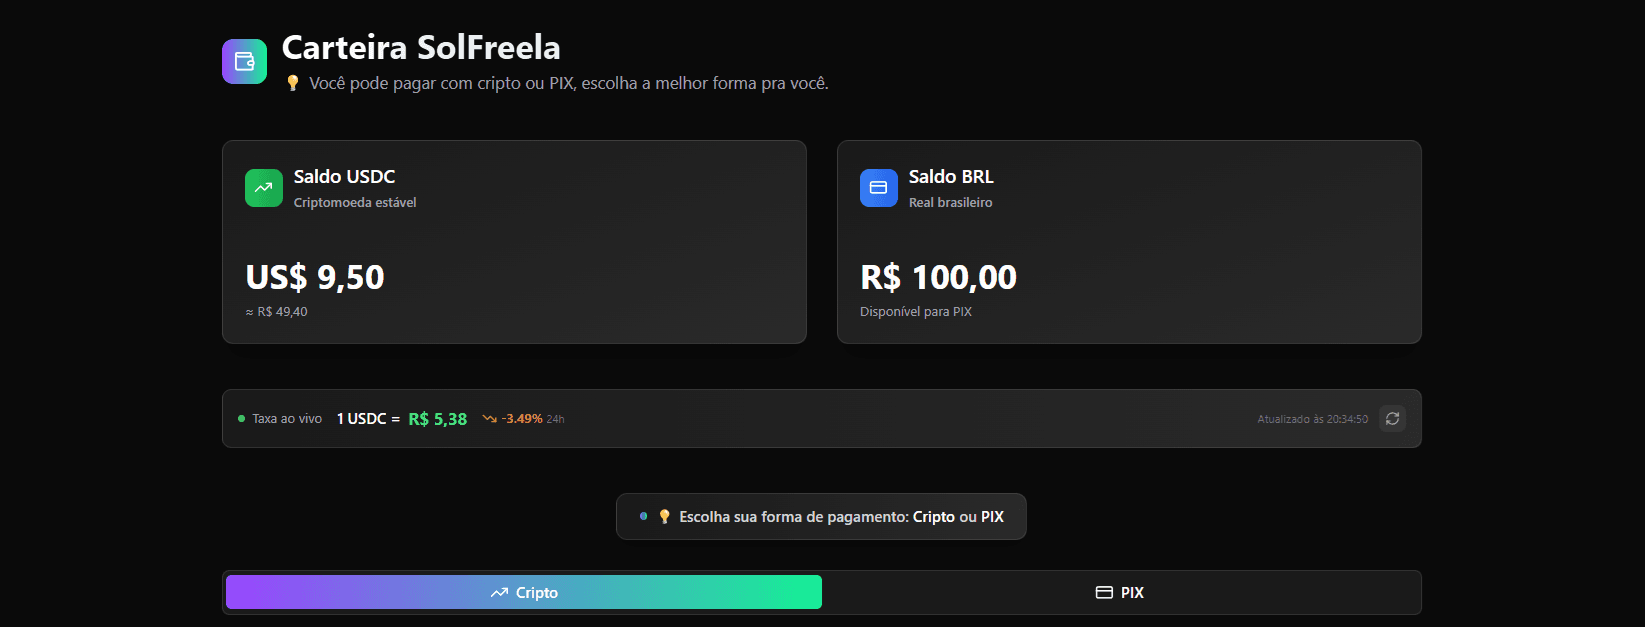Click the lightbulb in the payment hint
This screenshot has width=1645, height=627.
pos(664,517)
